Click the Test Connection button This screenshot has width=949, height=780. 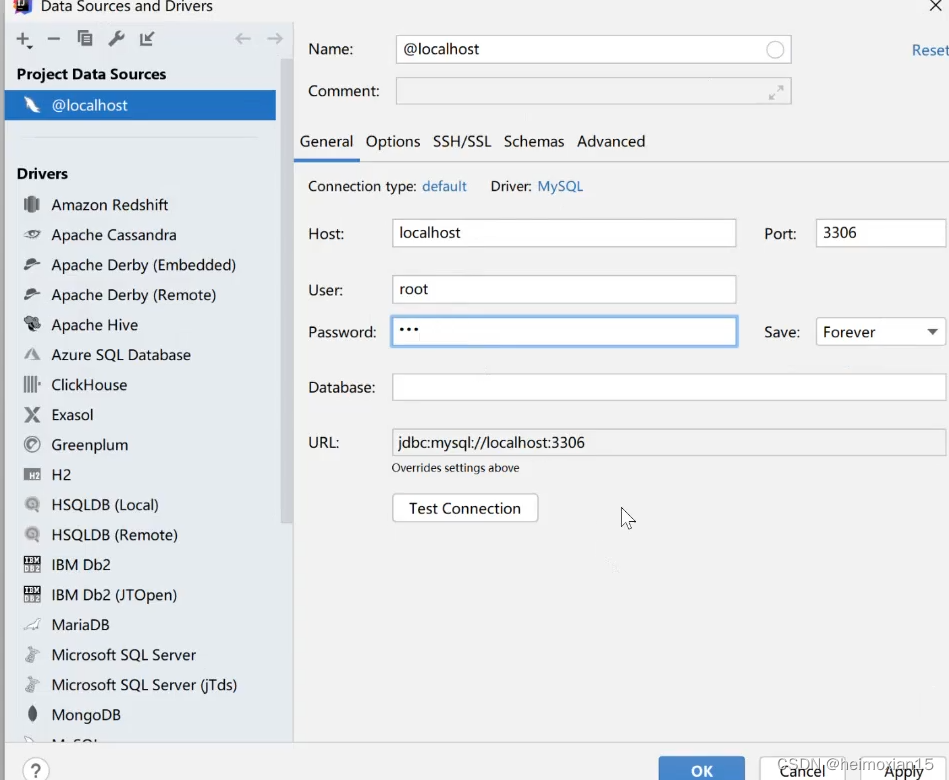pos(465,508)
